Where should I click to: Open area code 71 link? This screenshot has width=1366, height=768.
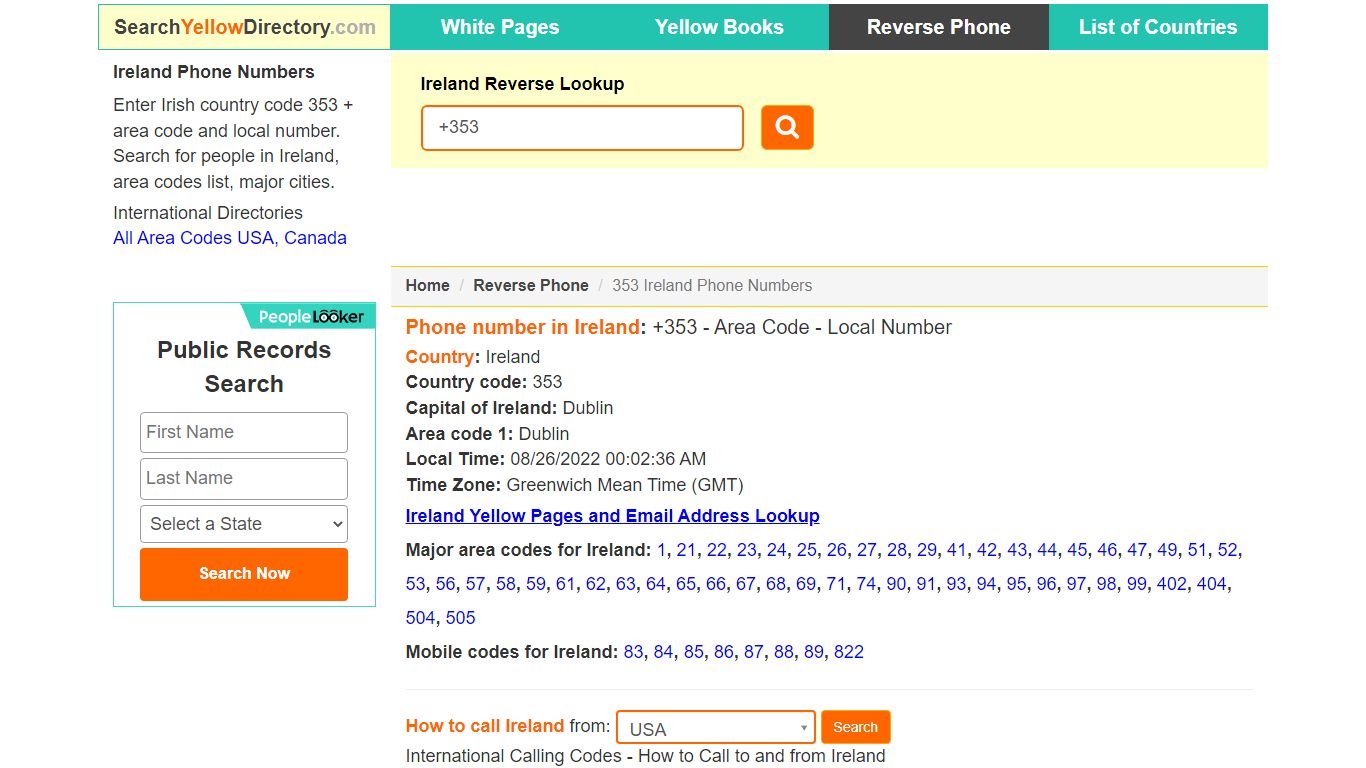(x=835, y=584)
